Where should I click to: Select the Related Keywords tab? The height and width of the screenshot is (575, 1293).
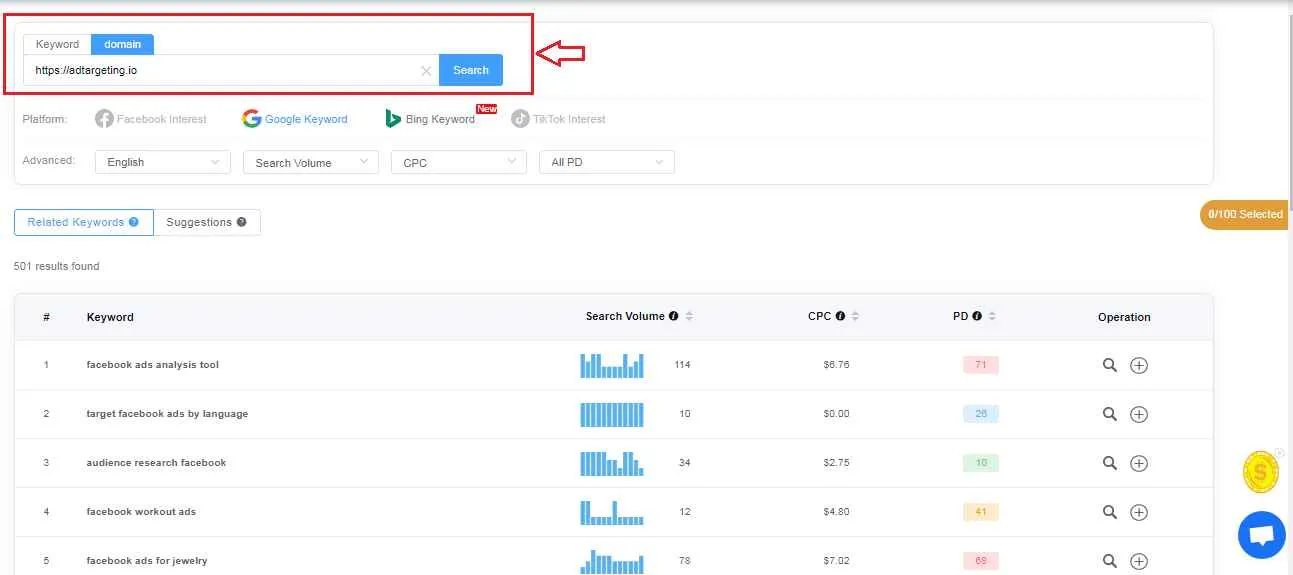tap(84, 222)
